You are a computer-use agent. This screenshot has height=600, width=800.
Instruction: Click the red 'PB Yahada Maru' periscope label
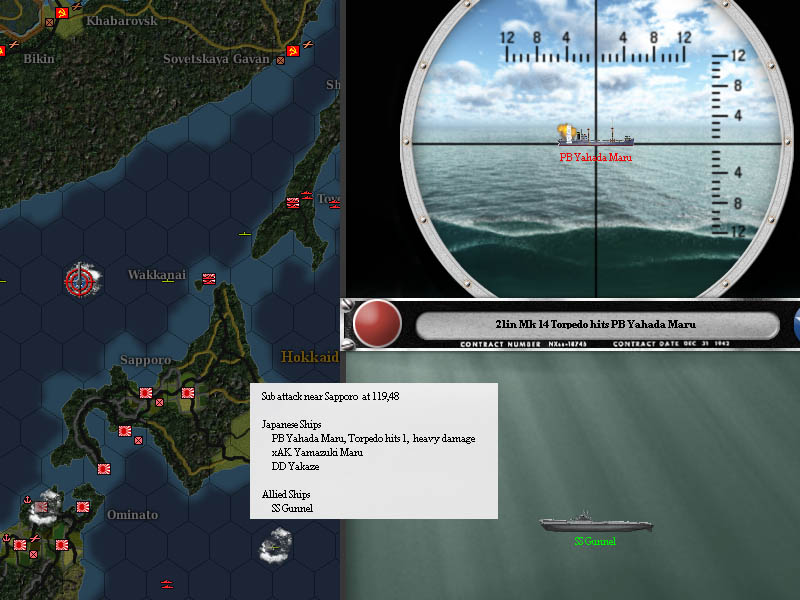(595, 158)
